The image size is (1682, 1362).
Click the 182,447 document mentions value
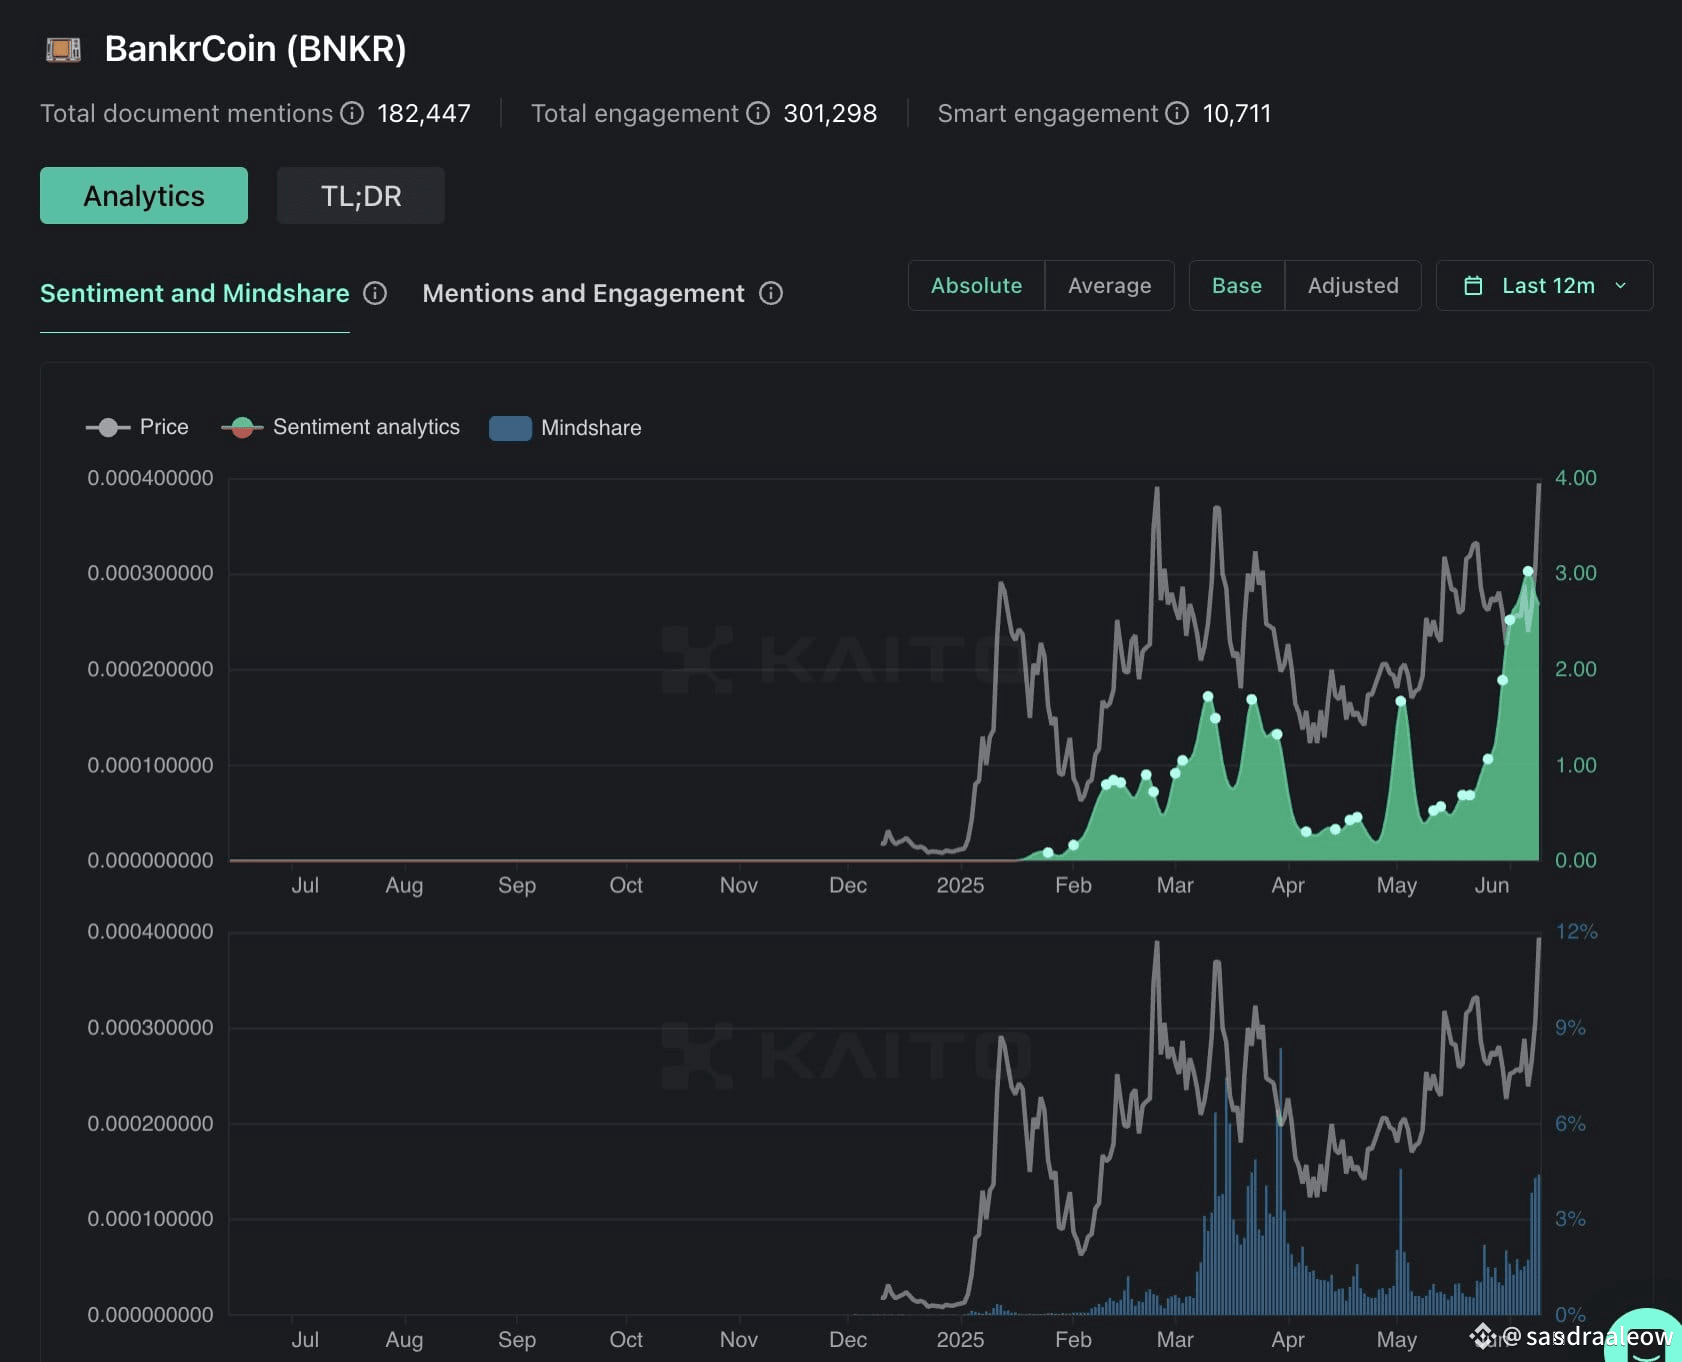424,113
